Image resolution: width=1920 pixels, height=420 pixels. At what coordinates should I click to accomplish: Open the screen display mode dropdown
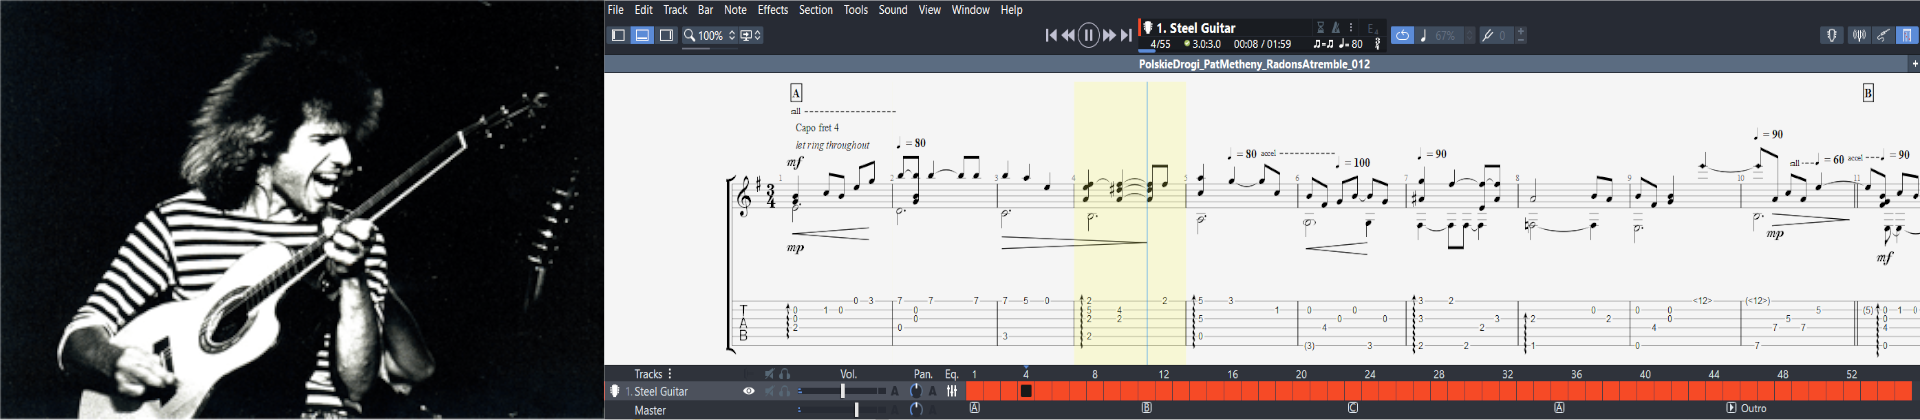(750, 35)
